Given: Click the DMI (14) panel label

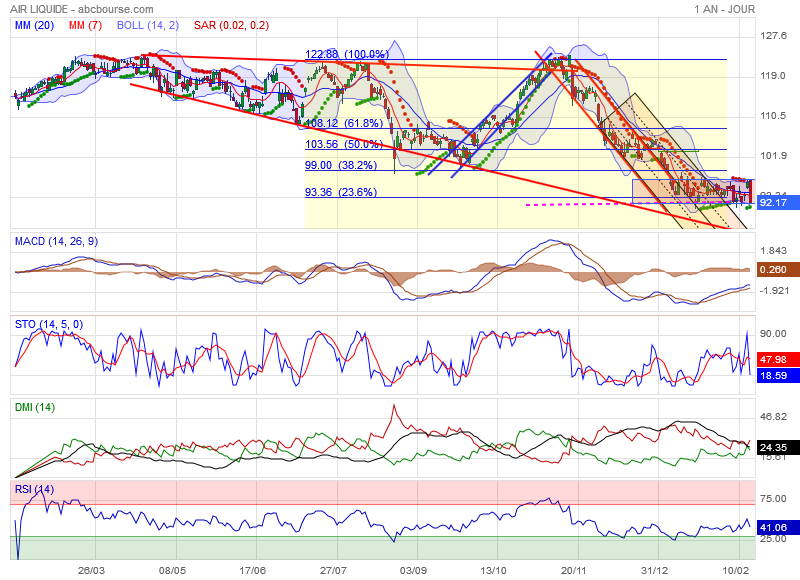Looking at the screenshot, I should tap(35, 408).
